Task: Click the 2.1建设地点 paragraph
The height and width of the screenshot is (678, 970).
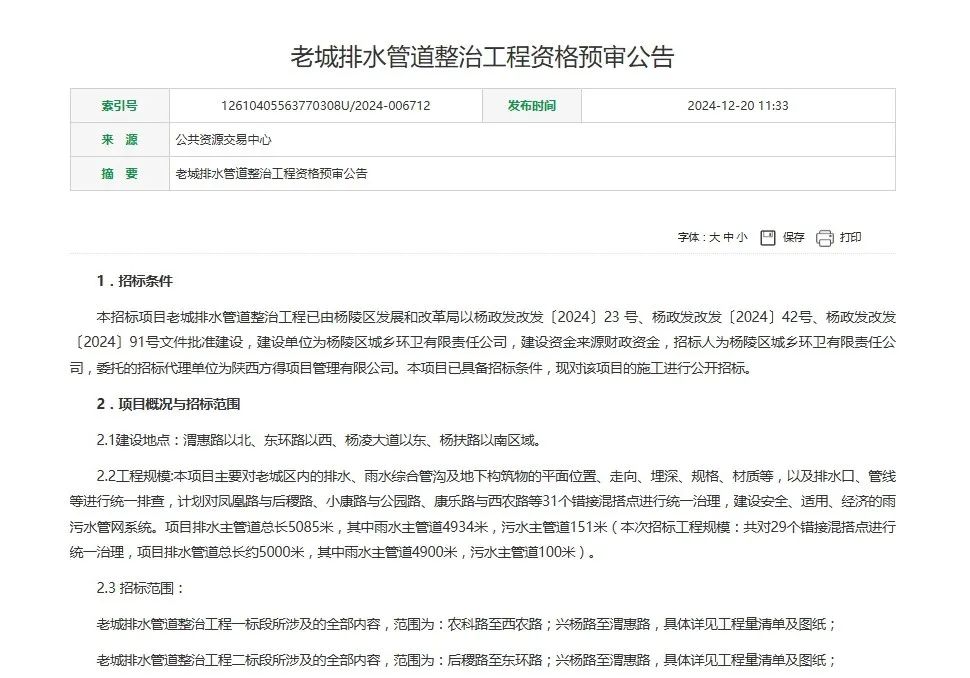Action: click(x=320, y=440)
